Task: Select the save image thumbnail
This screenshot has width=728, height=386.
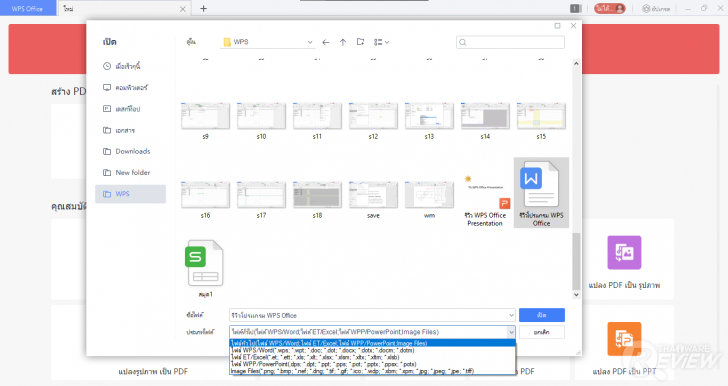Action: click(x=373, y=195)
